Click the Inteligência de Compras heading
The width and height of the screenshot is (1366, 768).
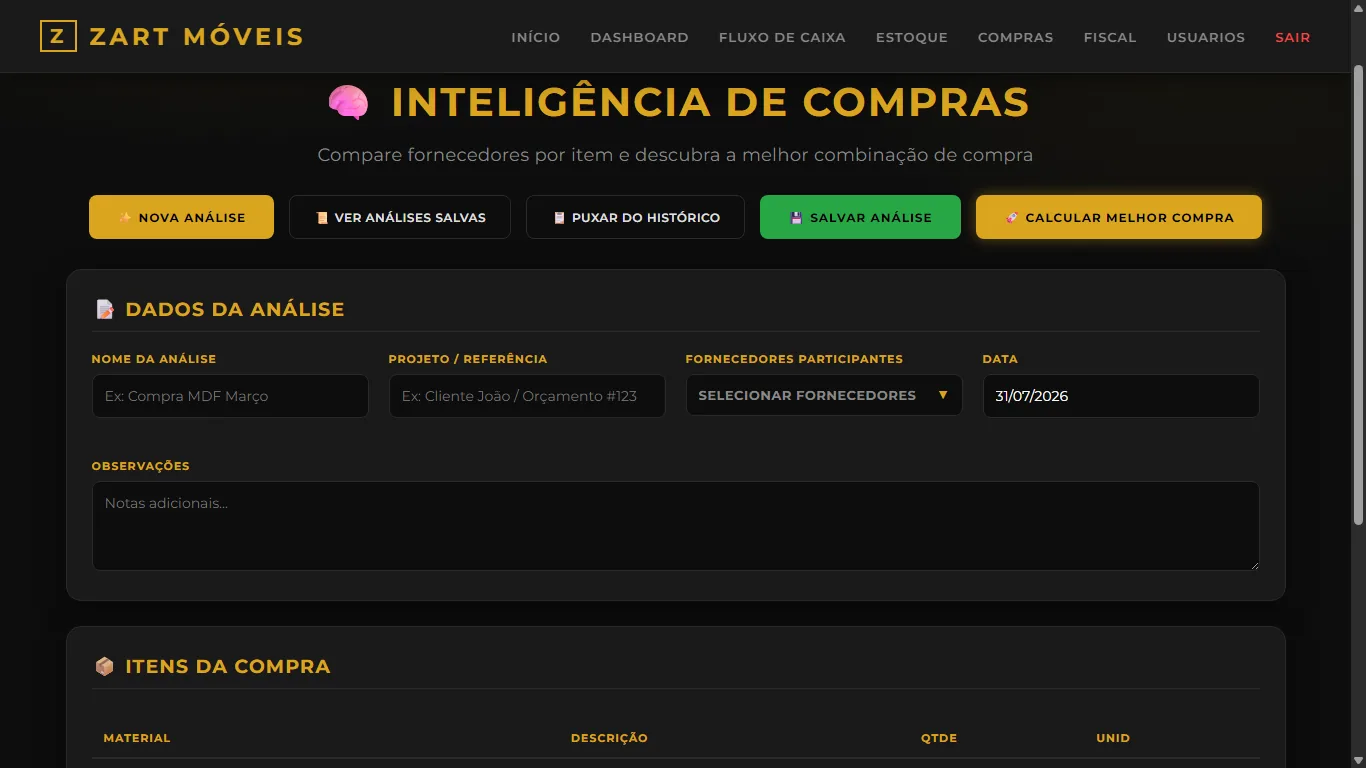click(710, 102)
